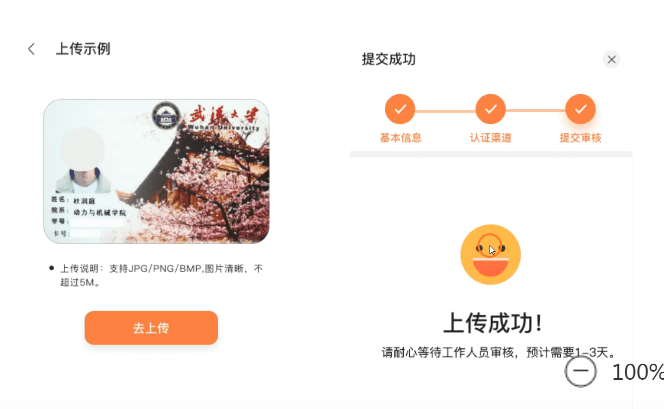Image resolution: width=664 pixels, height=409 pixels.
Task: Click the 提交成功 dialog title
Action: click(x=389, y=59)
